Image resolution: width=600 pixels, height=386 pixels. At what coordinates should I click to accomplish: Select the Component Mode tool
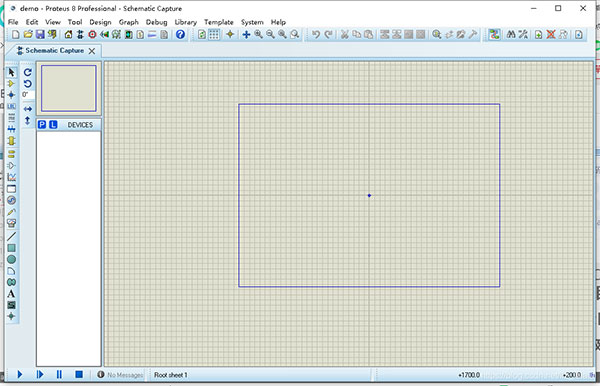pos(11,83)
